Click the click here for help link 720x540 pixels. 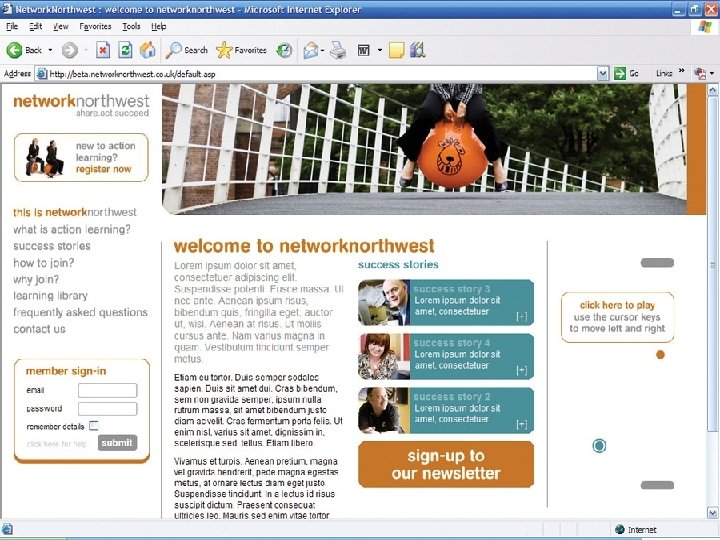pos(56,444)
